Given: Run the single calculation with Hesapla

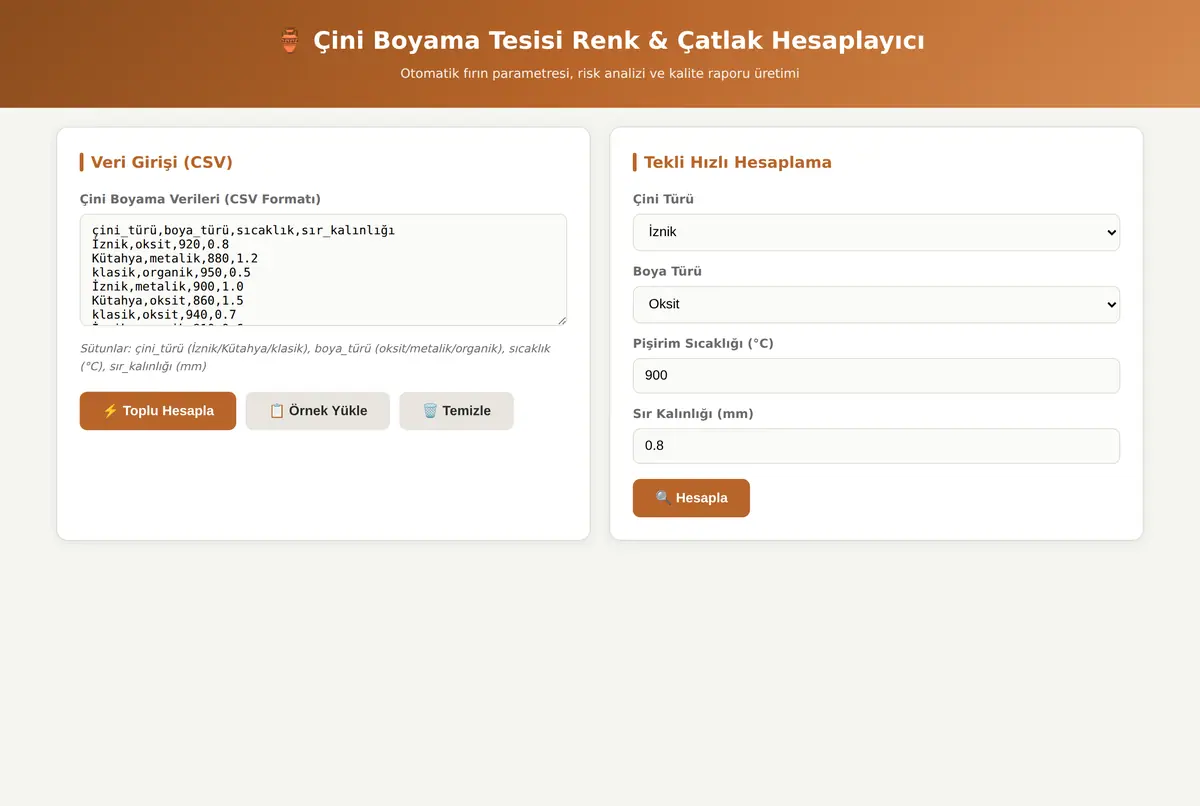Looking at the screenshot, I should pos(691,498).
